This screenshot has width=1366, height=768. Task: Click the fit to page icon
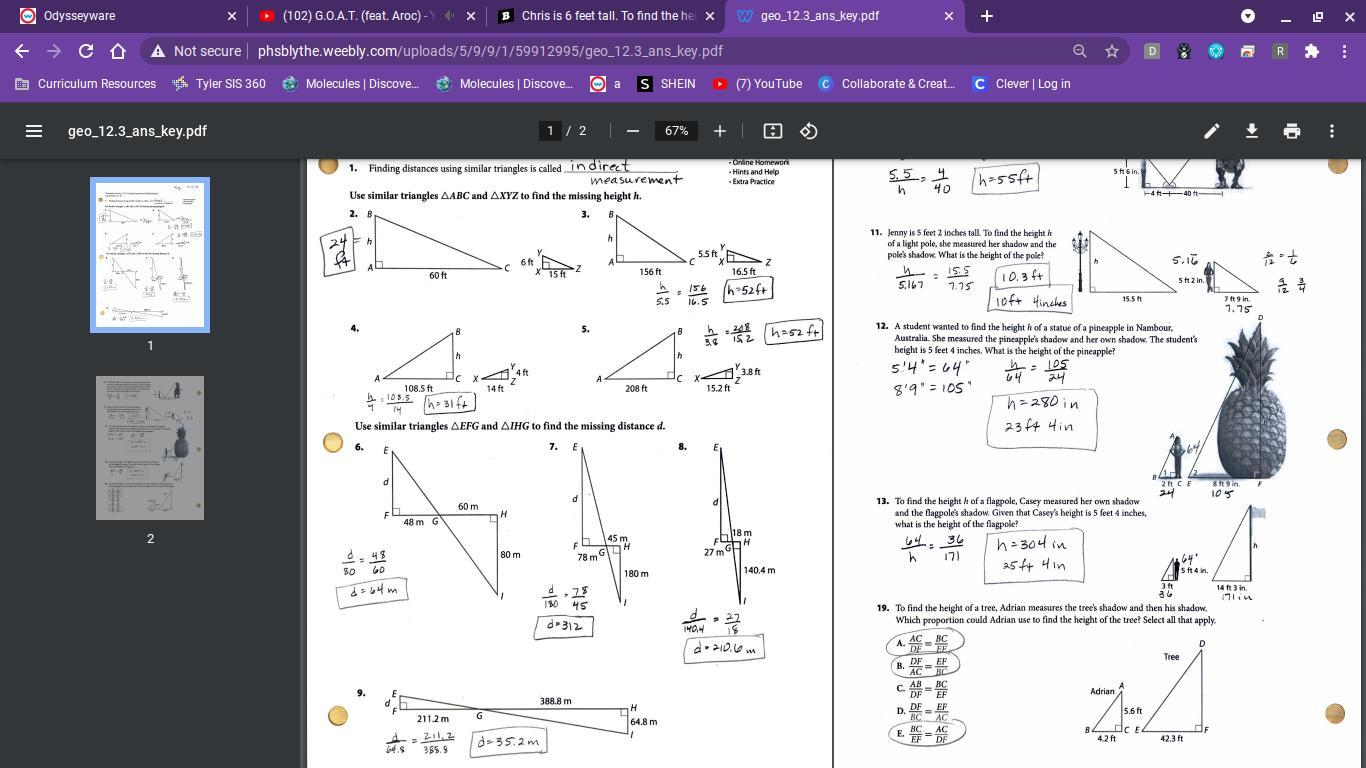[772, 131]
